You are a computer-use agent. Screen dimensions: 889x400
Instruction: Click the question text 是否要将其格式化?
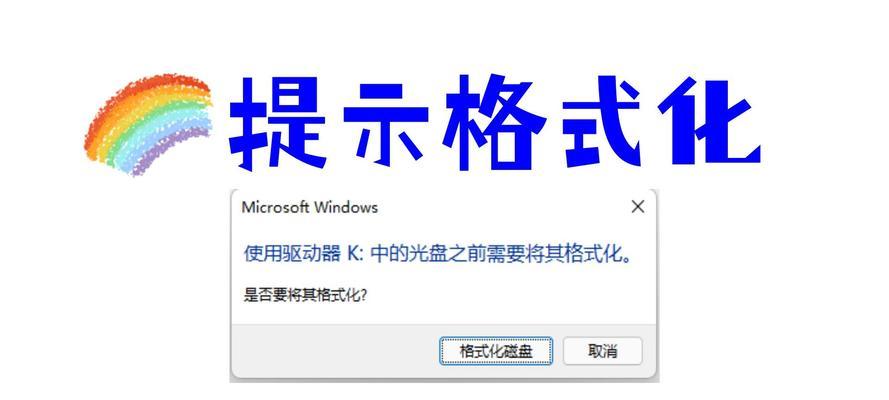click(306, 295)
